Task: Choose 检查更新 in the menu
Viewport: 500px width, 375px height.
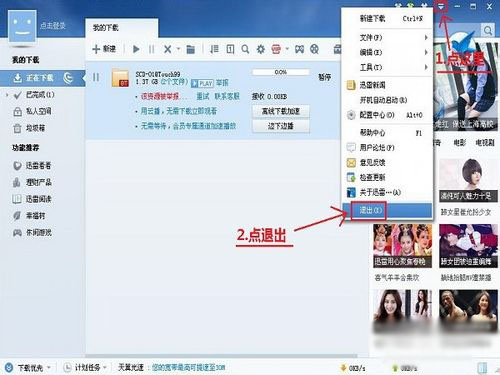Action: pyautogui.click(x=387, y=177)
